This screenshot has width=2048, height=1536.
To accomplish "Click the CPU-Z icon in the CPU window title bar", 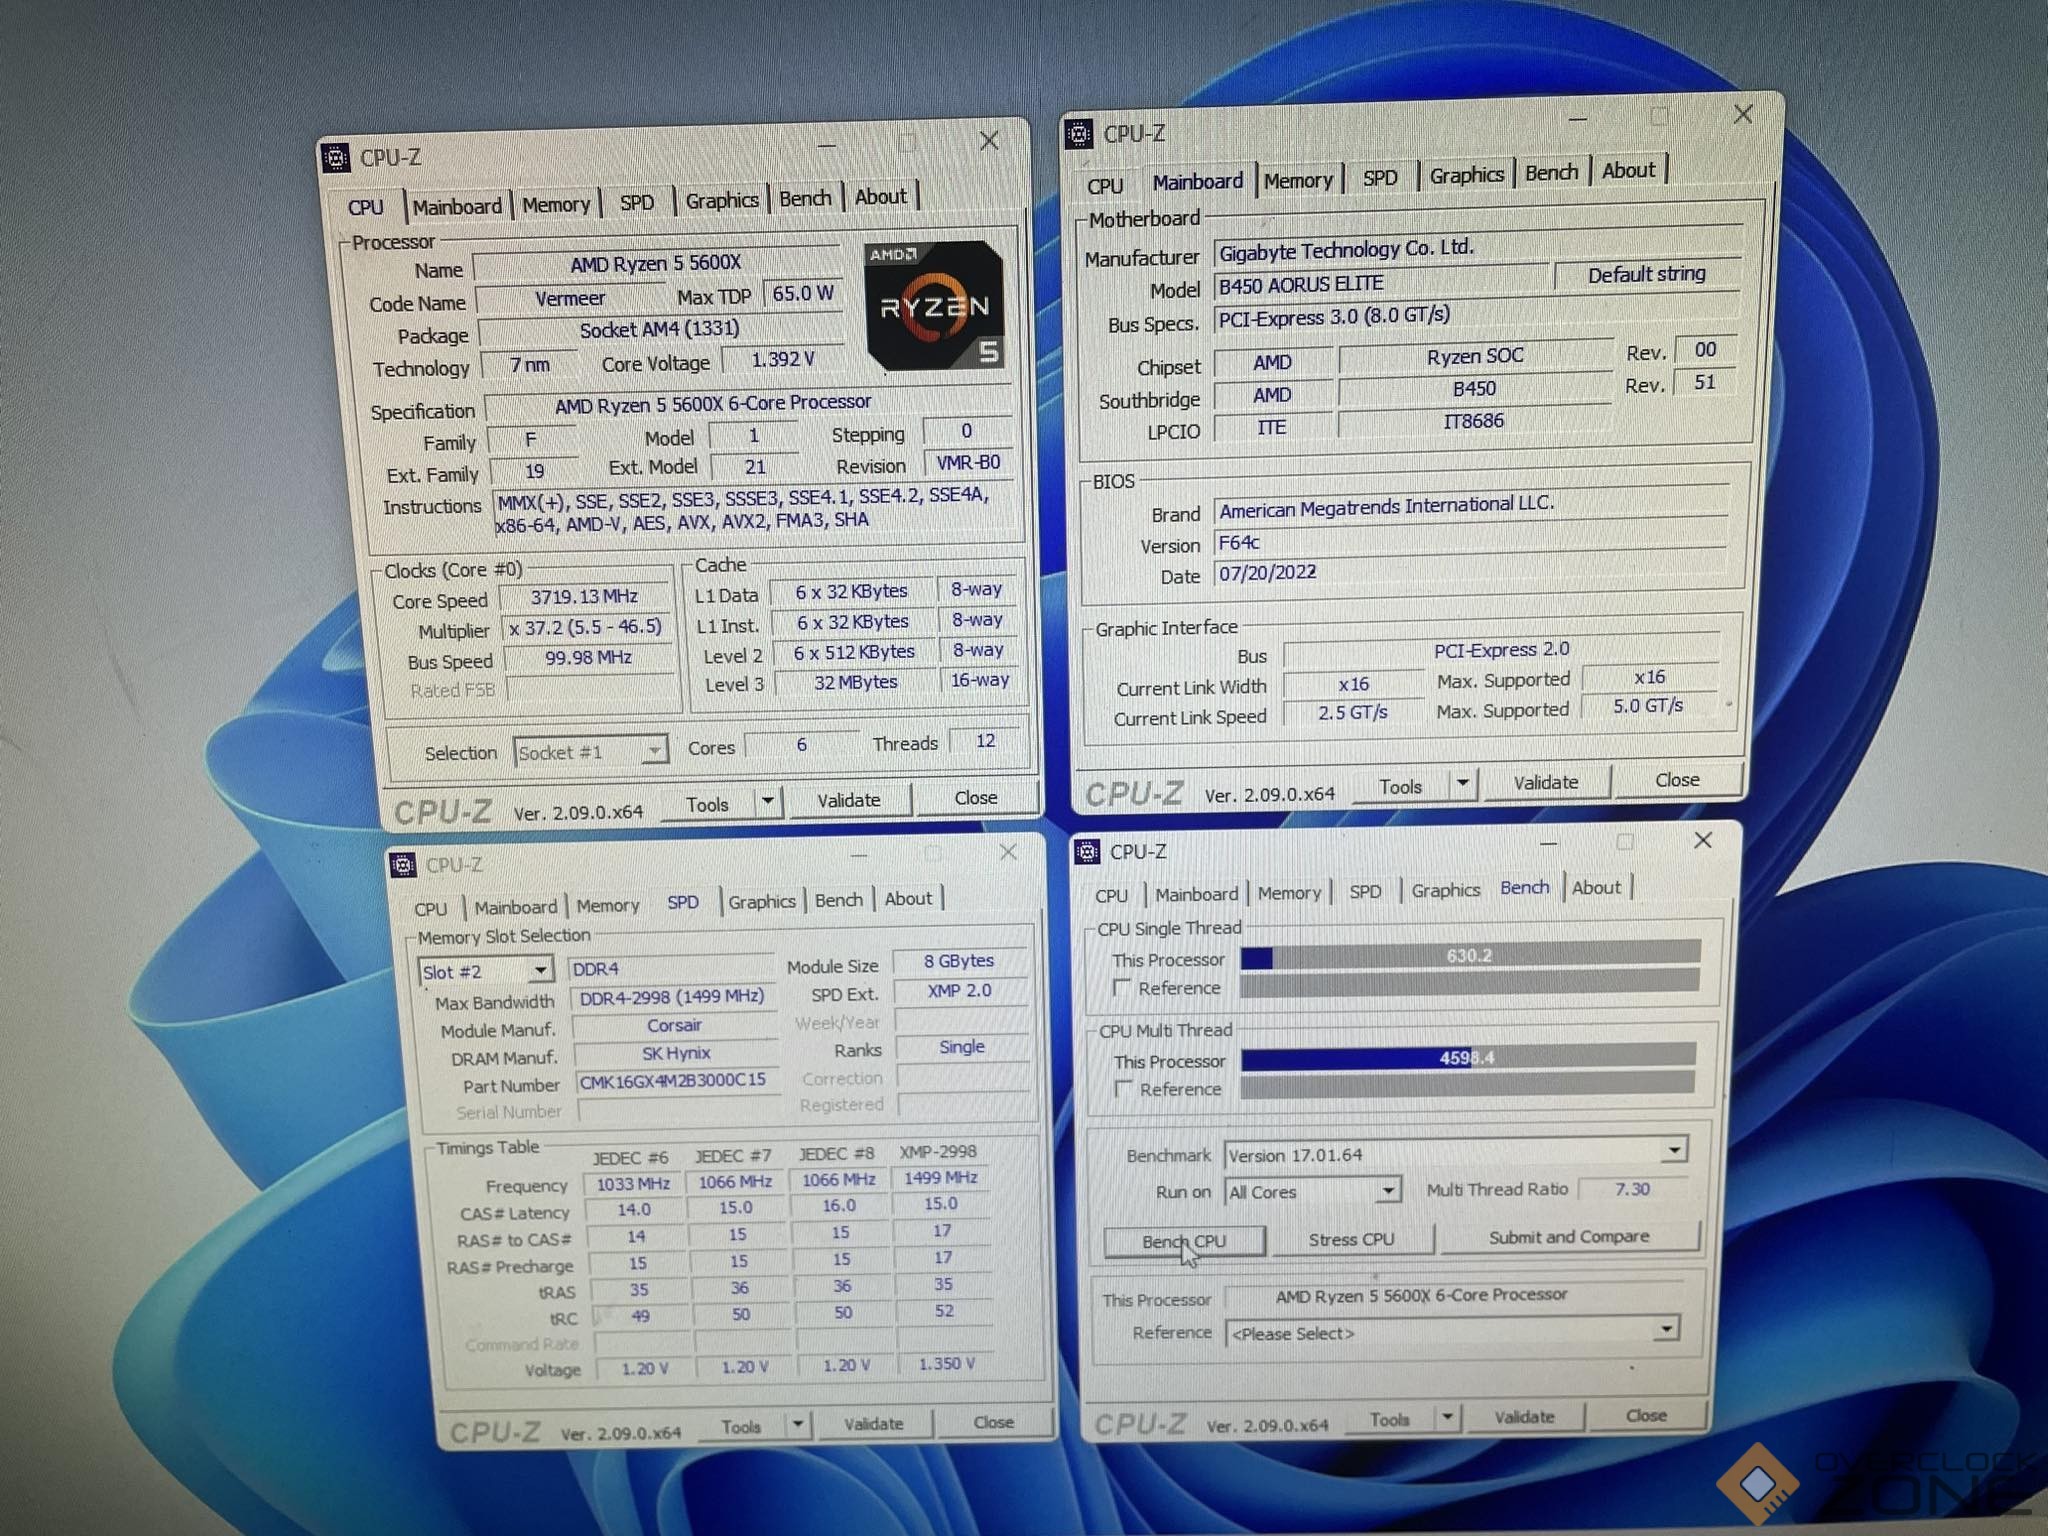I will [x=336, y=158].
